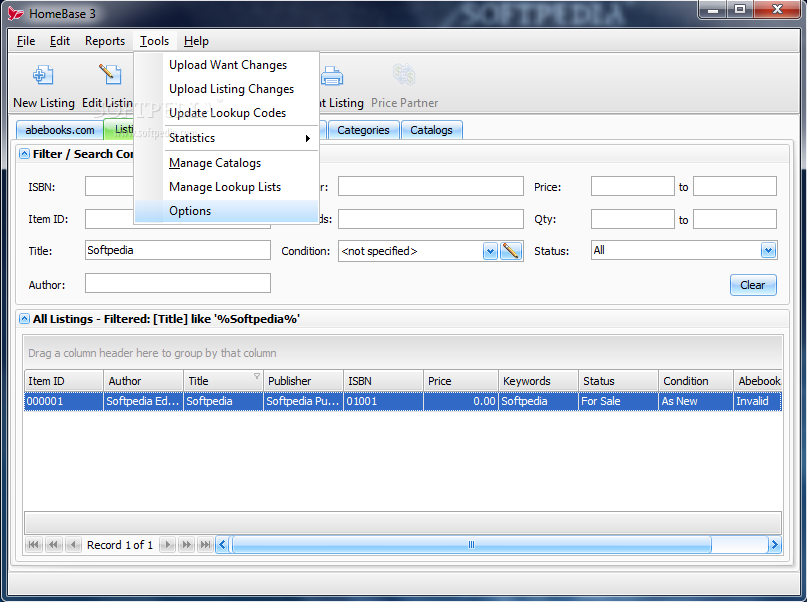Click the Price Partner toolbar icon

pos(404,75)
